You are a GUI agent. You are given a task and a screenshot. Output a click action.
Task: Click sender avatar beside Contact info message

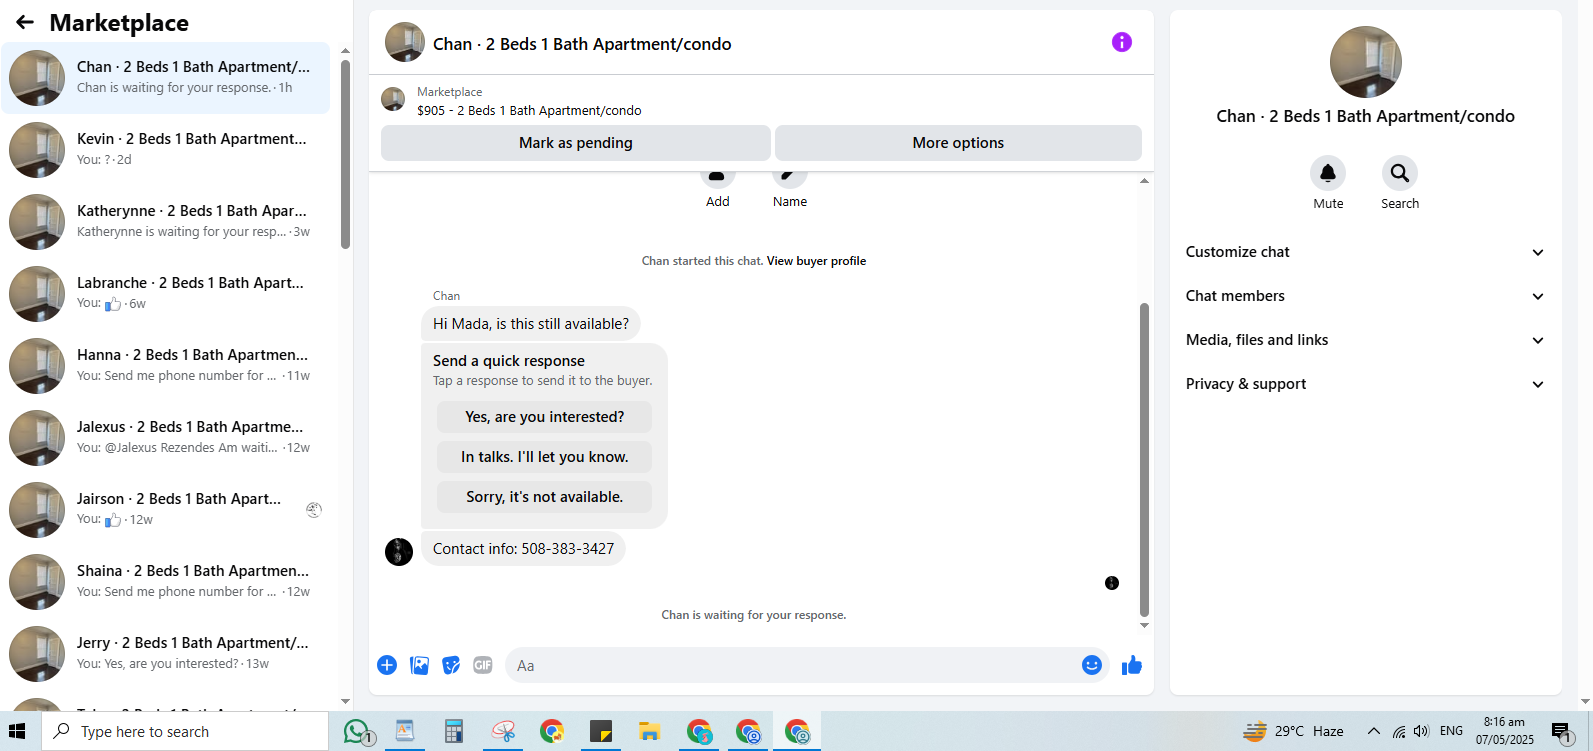click(x=399, y=552)
